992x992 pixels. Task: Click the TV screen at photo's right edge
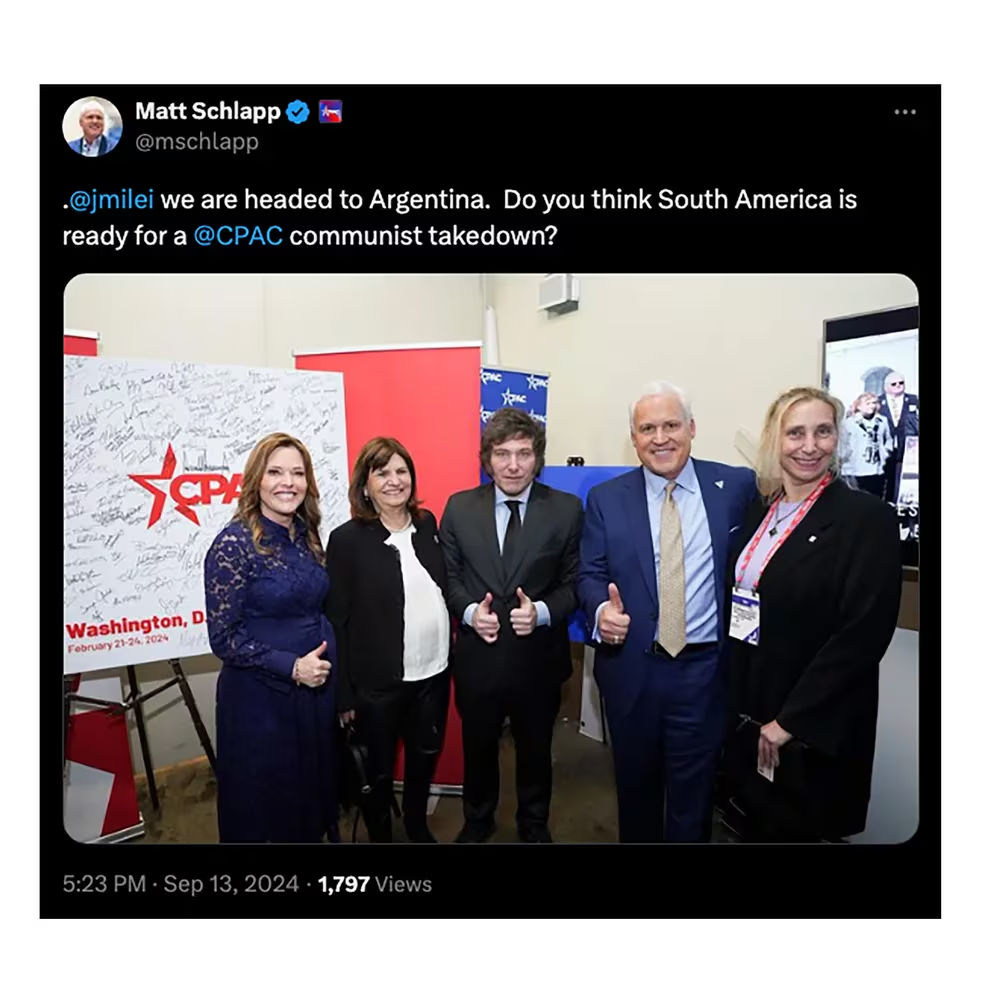click(x=872, y=437)
